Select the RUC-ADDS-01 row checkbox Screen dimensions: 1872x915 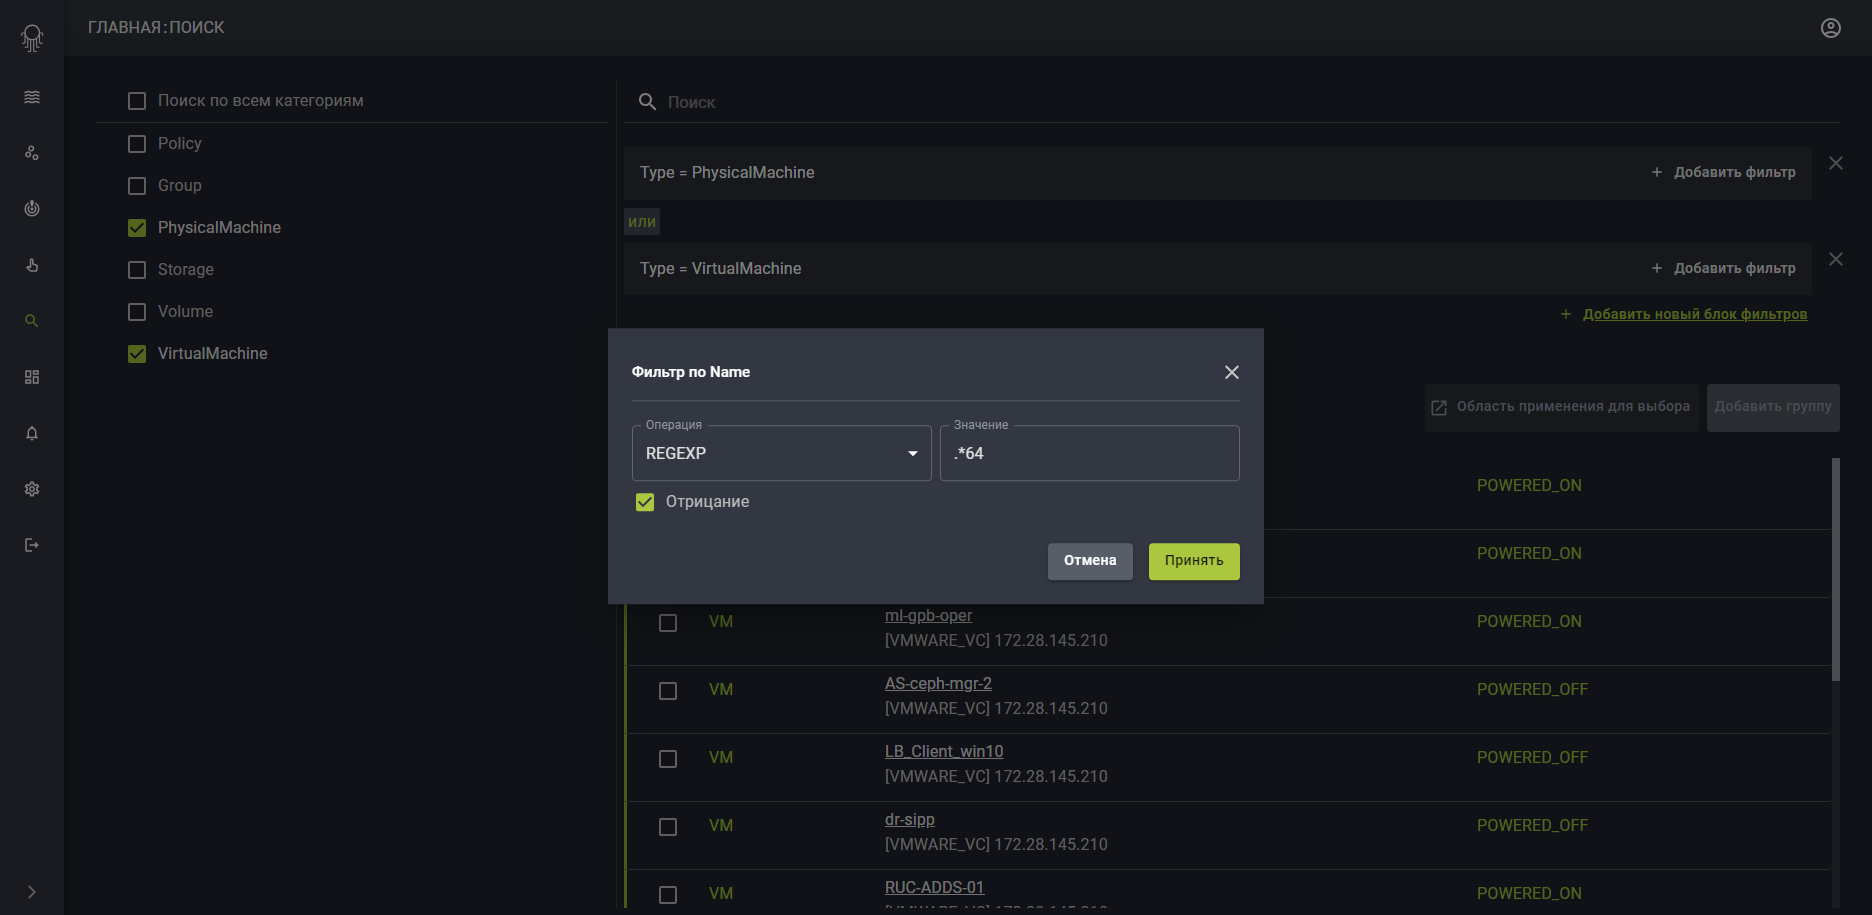coord(668,895)
